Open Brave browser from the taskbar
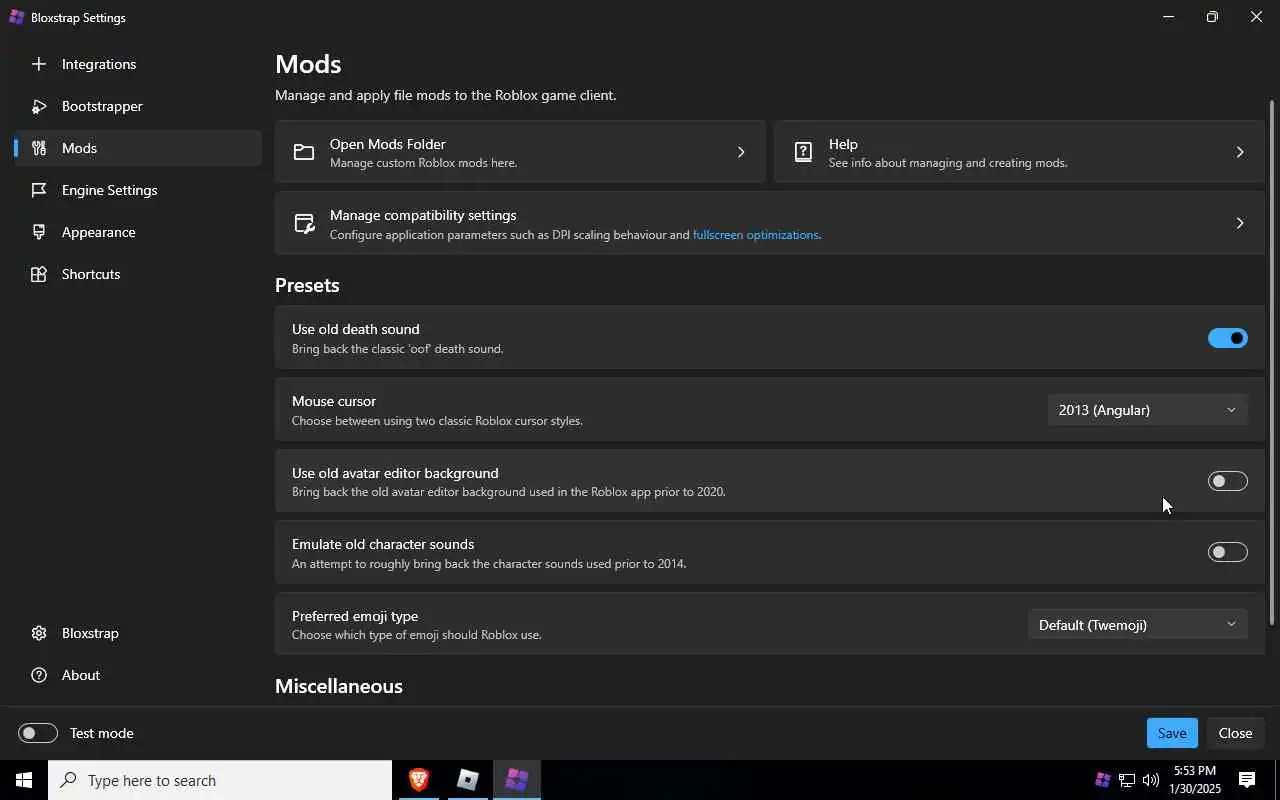 419,780
